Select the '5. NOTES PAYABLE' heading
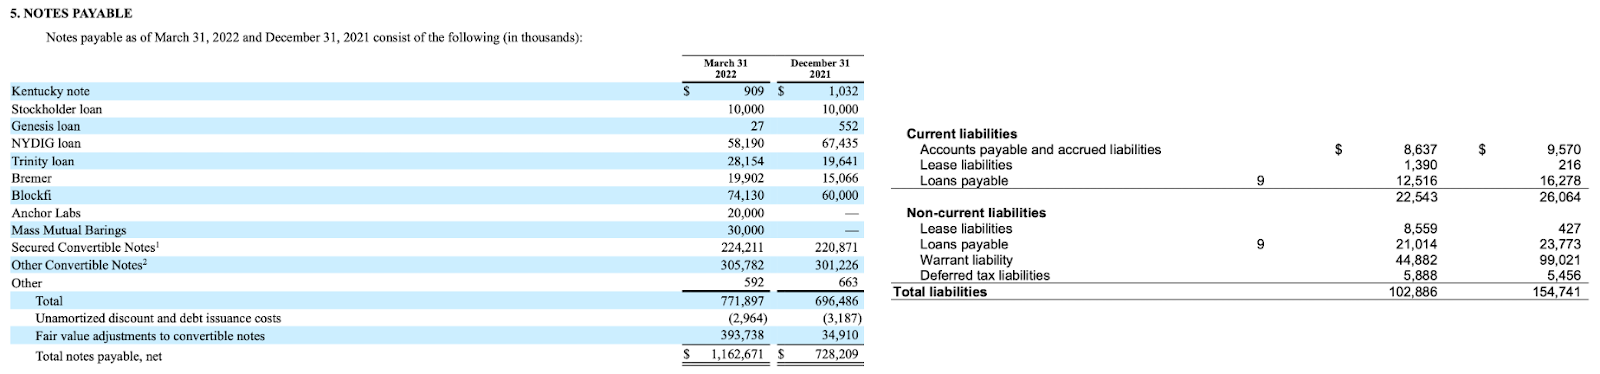The height and width of the screenshot is (374, 1600). pos(71,14)
